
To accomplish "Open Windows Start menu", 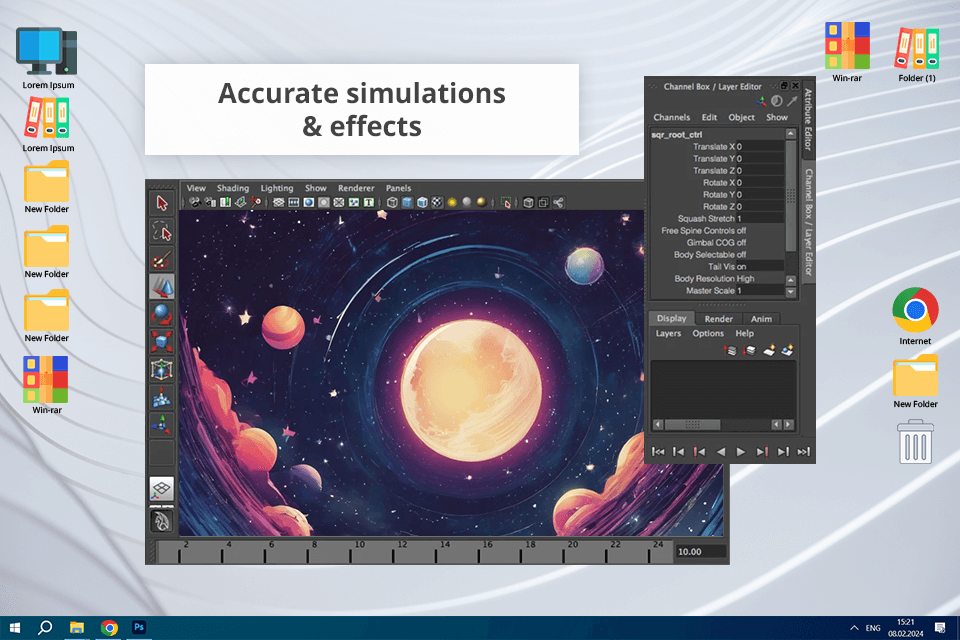I will [x=15, y=628].
